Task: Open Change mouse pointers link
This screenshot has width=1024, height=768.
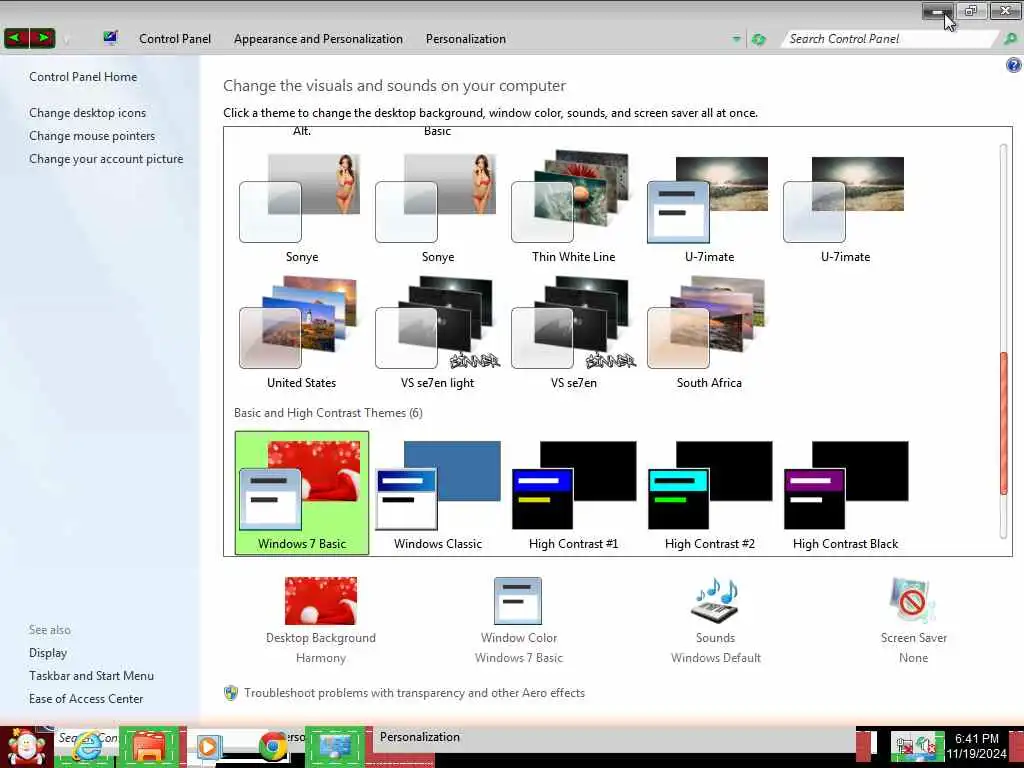Action: tap(92, 136)
